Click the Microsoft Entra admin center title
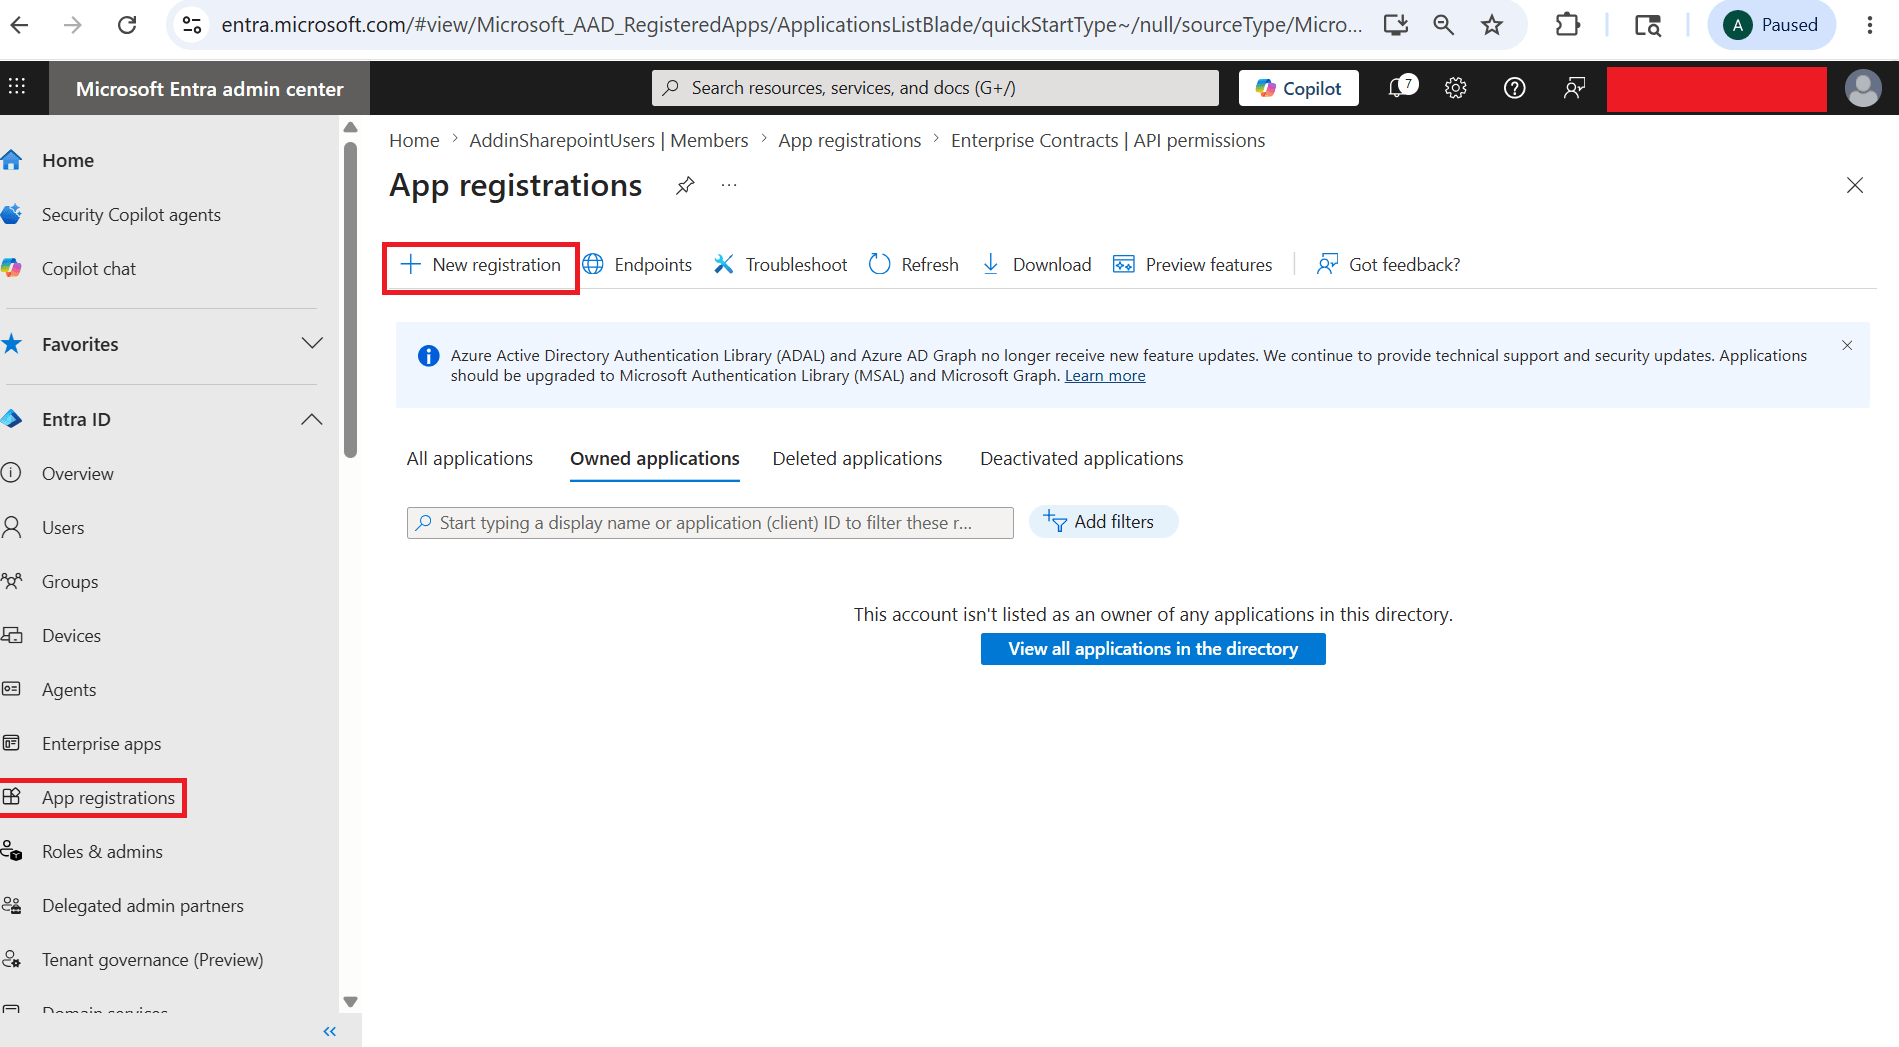This screenshot has height=1047, width=1899. tap(209, 89)
